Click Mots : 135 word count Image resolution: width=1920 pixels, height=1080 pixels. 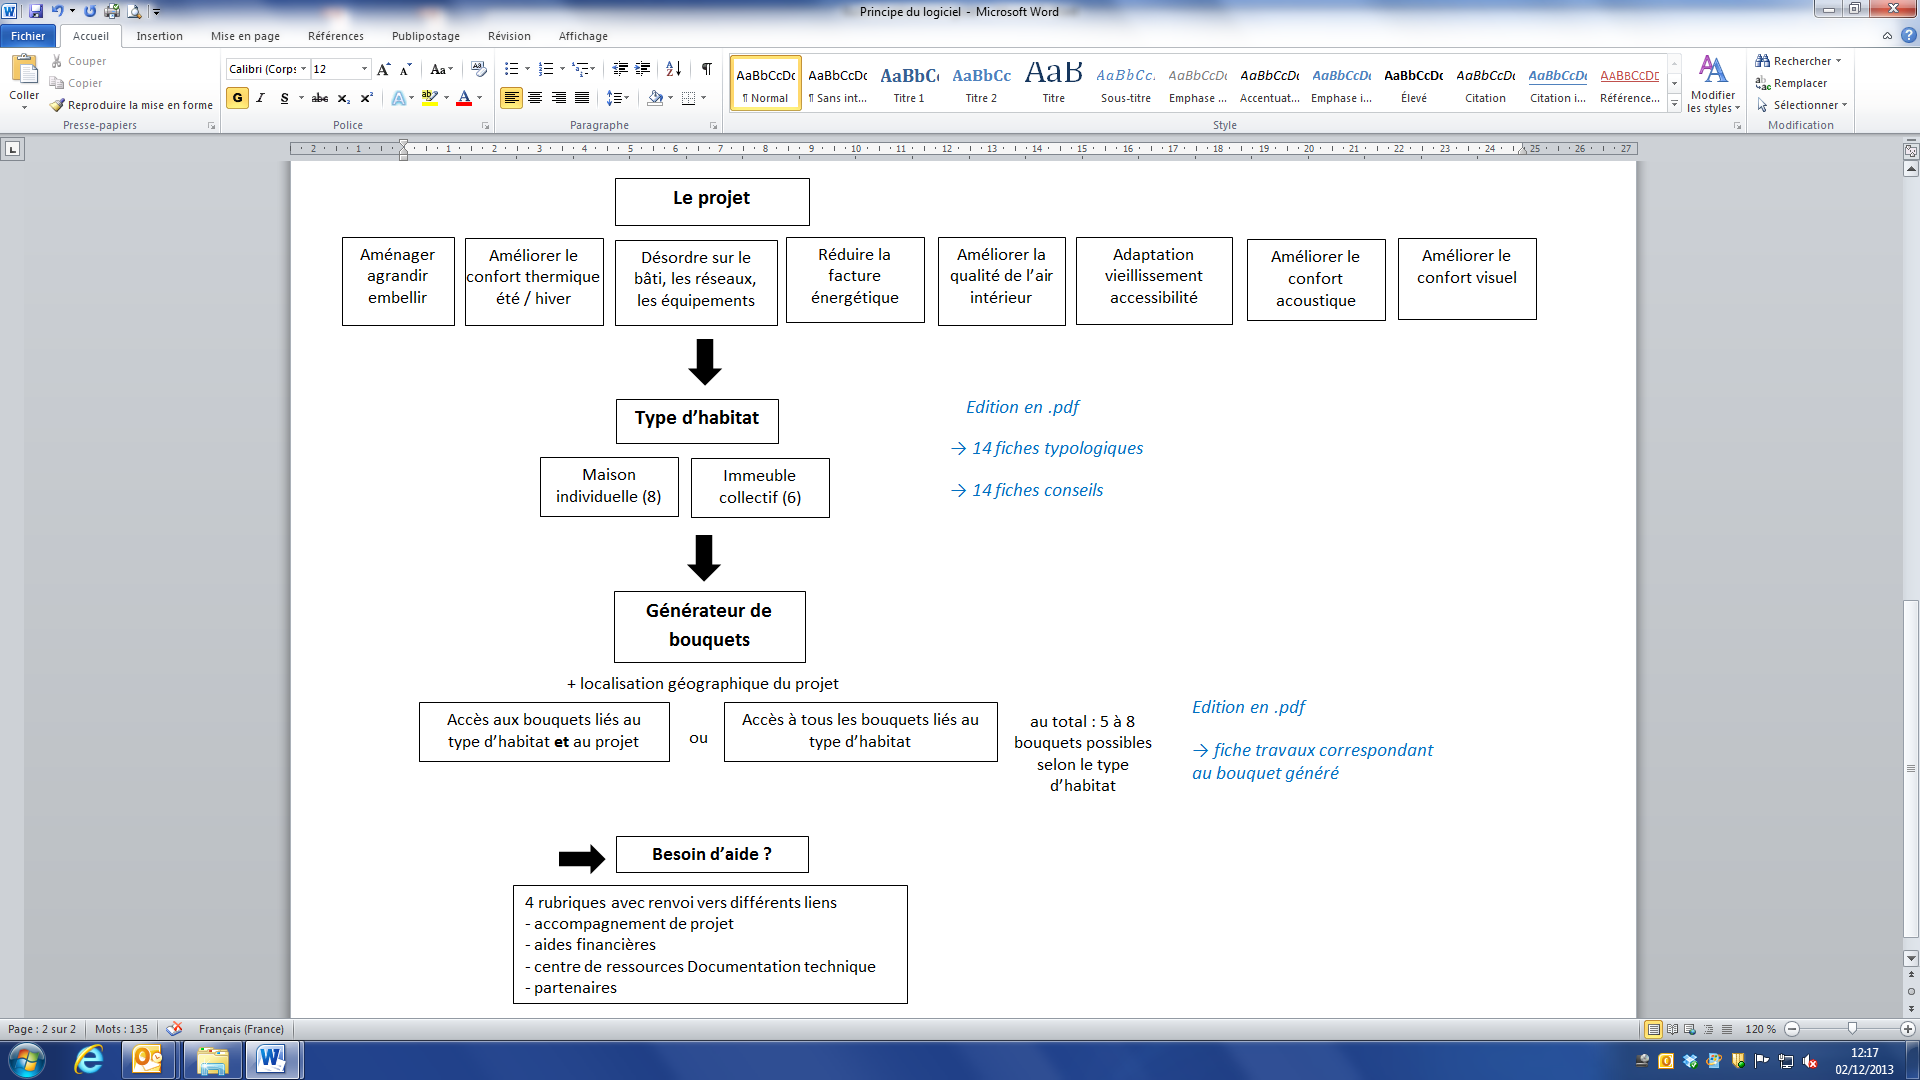tap(121, 1029)
